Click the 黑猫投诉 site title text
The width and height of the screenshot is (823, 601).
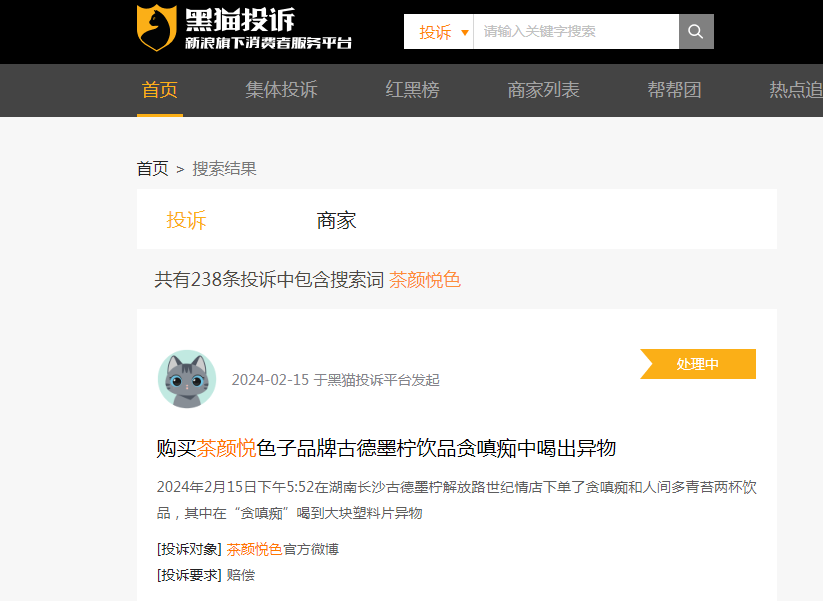[x=240, y=18]
